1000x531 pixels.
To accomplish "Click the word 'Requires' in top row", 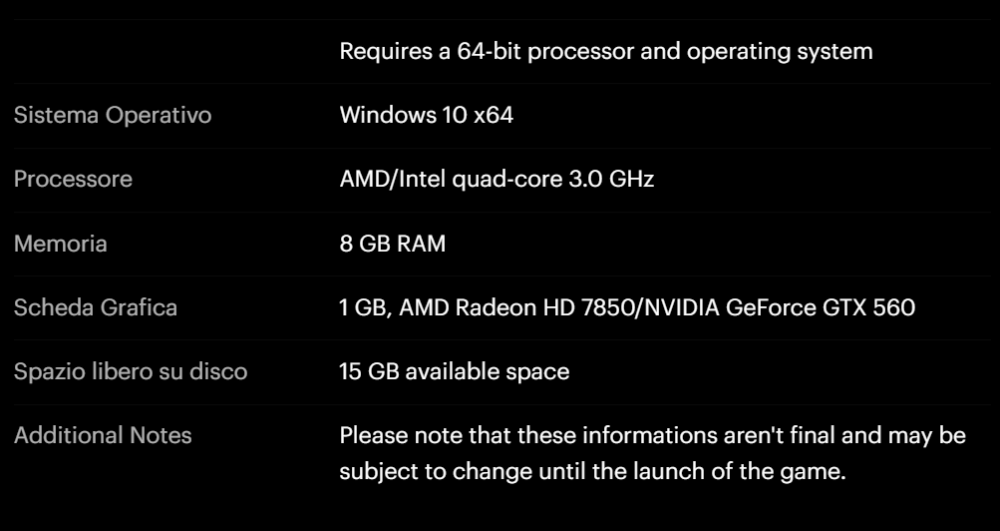I will click(376, 51).
